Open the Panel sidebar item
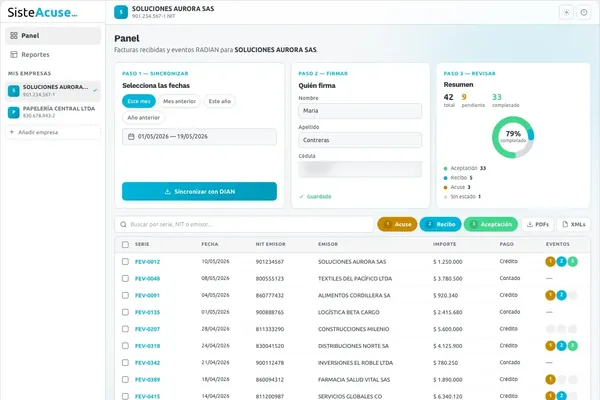 pos(53,36)
